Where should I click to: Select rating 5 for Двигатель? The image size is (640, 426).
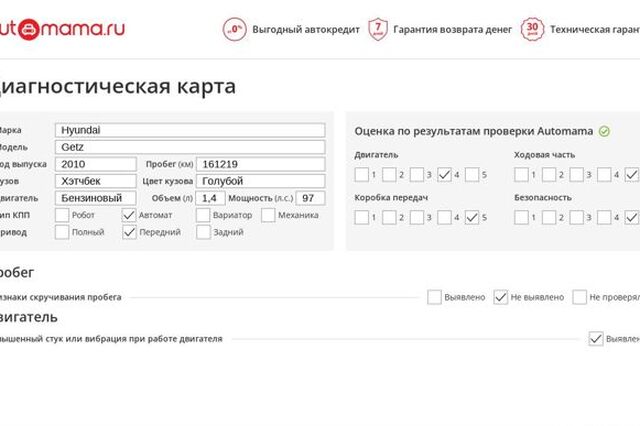(x=472, y=175)
